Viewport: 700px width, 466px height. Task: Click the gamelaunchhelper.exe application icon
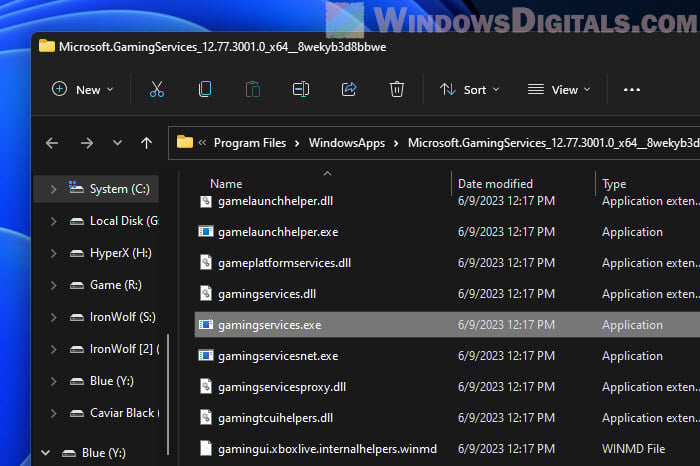click(206, 232)
